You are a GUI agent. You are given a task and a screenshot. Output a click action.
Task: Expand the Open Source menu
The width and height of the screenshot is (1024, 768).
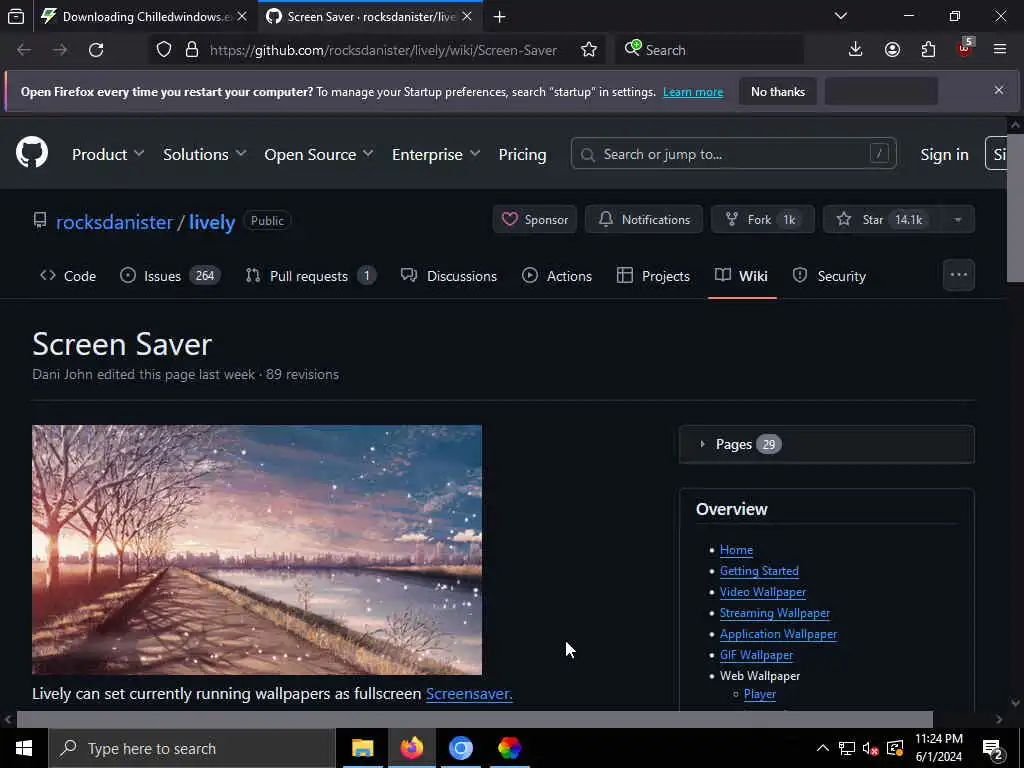pos(319,154)
